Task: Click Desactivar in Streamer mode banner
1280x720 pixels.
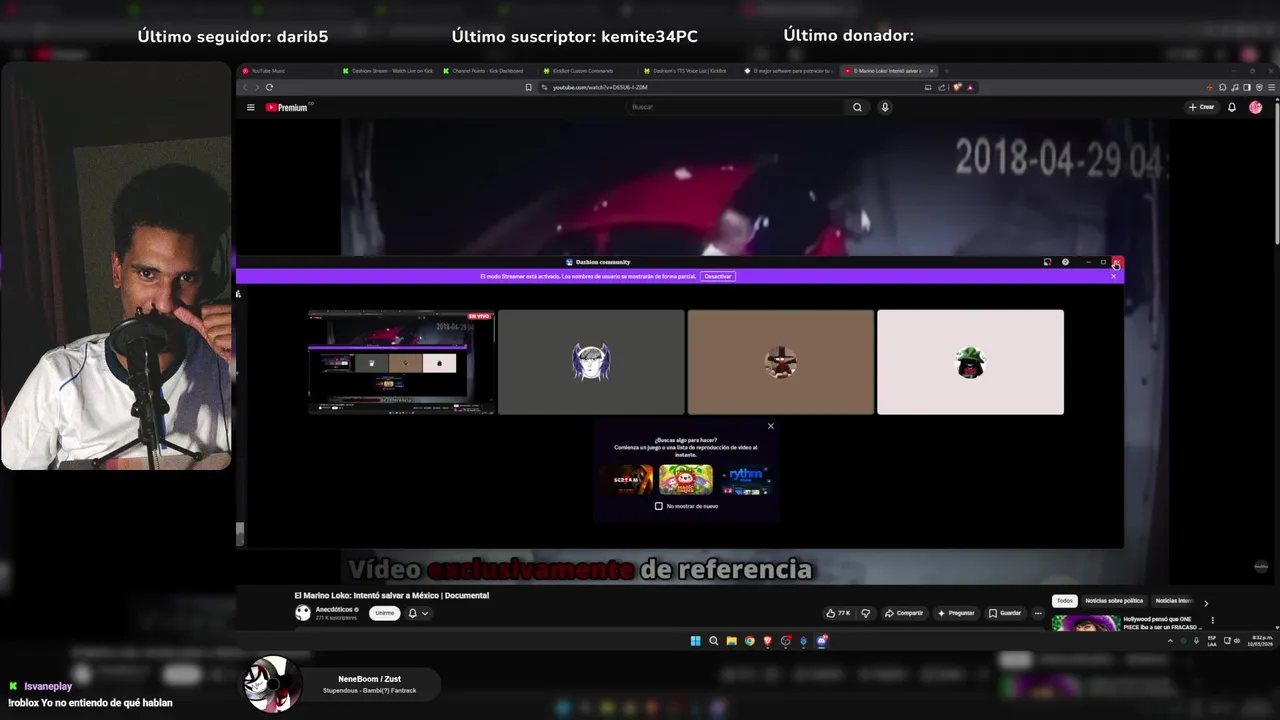Action: tap(718, 276)
